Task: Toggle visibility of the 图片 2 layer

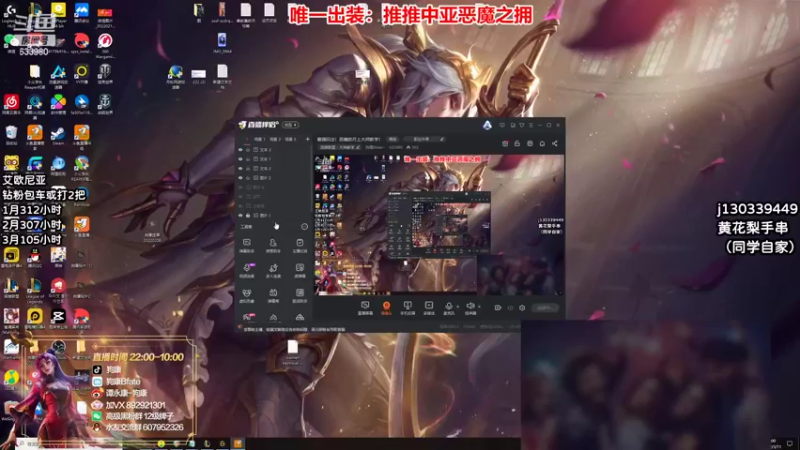Action: [x=240, y=178]
